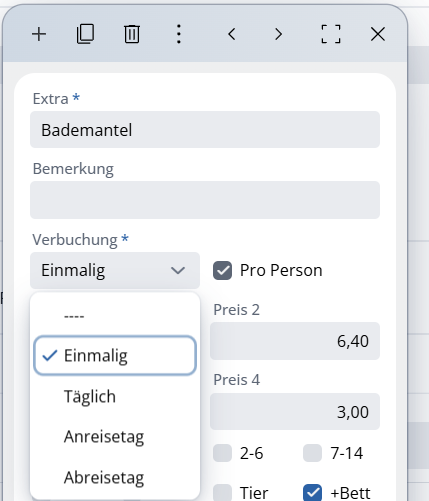Click the plus icon to add new extra
Image resolution: width=429 pixels, height=501 pixels.
point(39,34)
